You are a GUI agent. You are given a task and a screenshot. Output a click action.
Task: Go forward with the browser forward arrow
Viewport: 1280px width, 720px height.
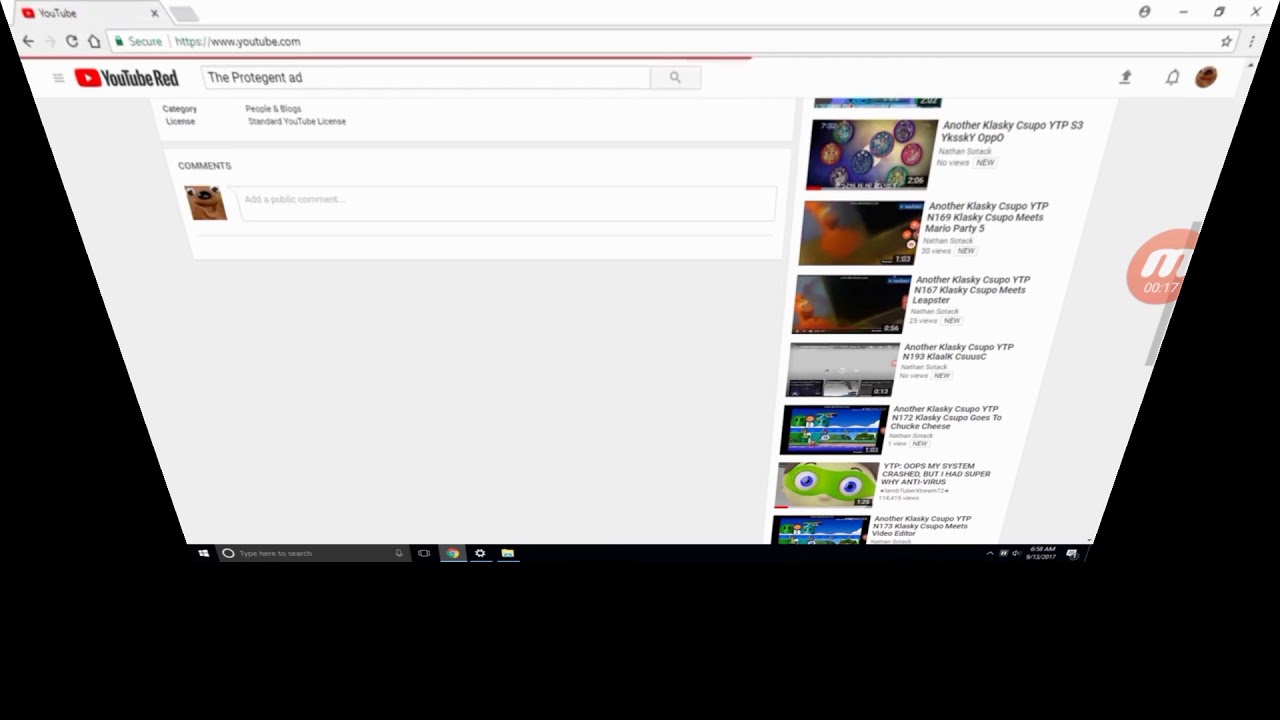click(50, 41)
